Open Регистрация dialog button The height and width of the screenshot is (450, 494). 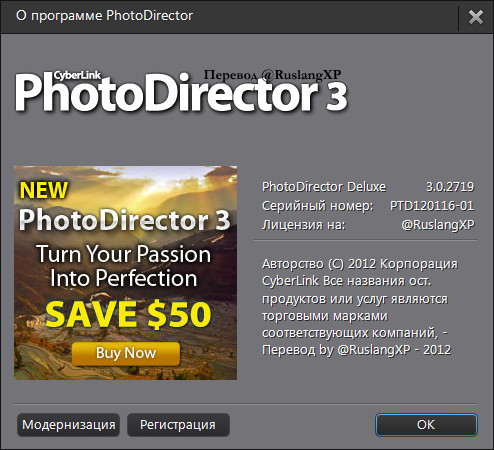pyautogui.click(x=178, y=425)
